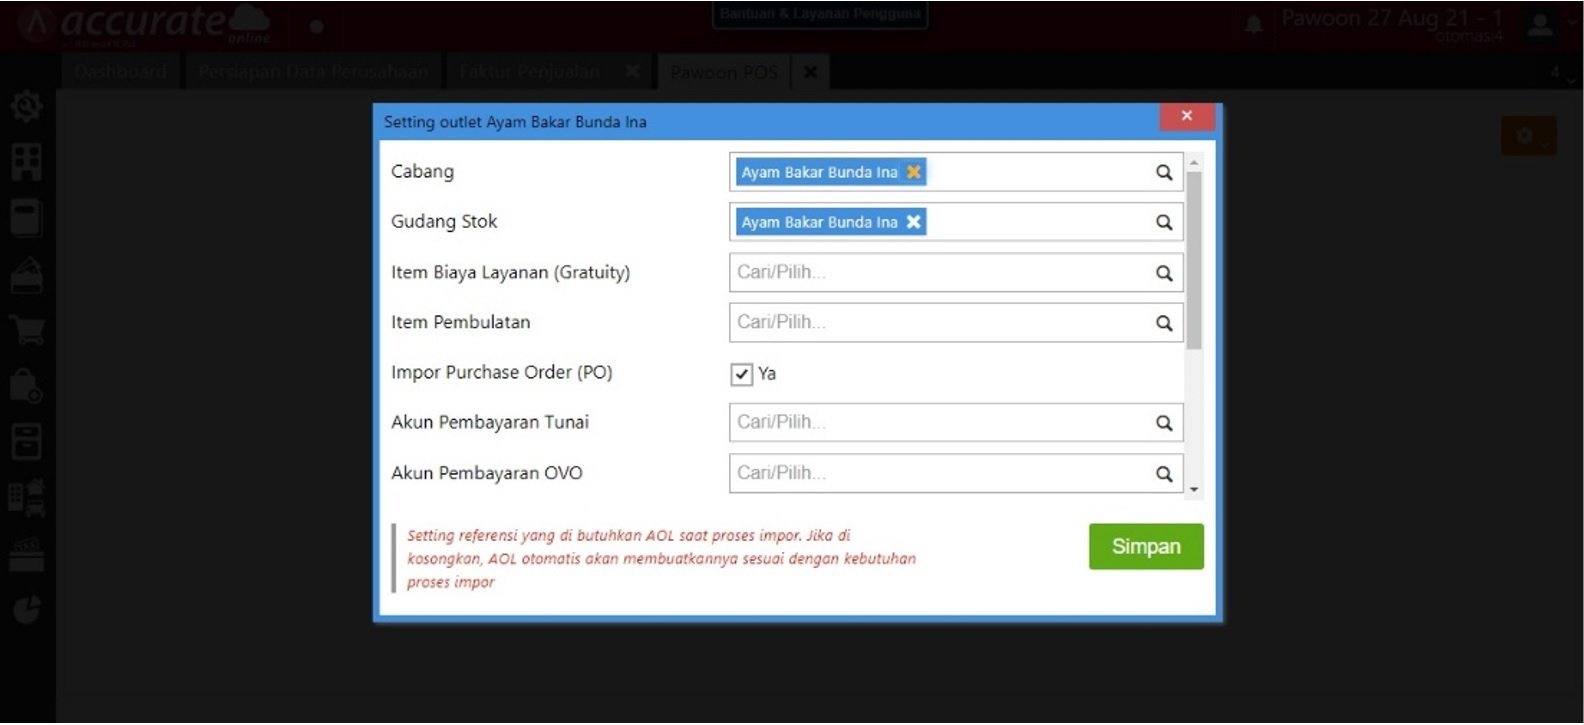1584x725 pixels.
Task: Open the Item Biaya Layanan (Gratuity) selector
Action: (940, 273)
